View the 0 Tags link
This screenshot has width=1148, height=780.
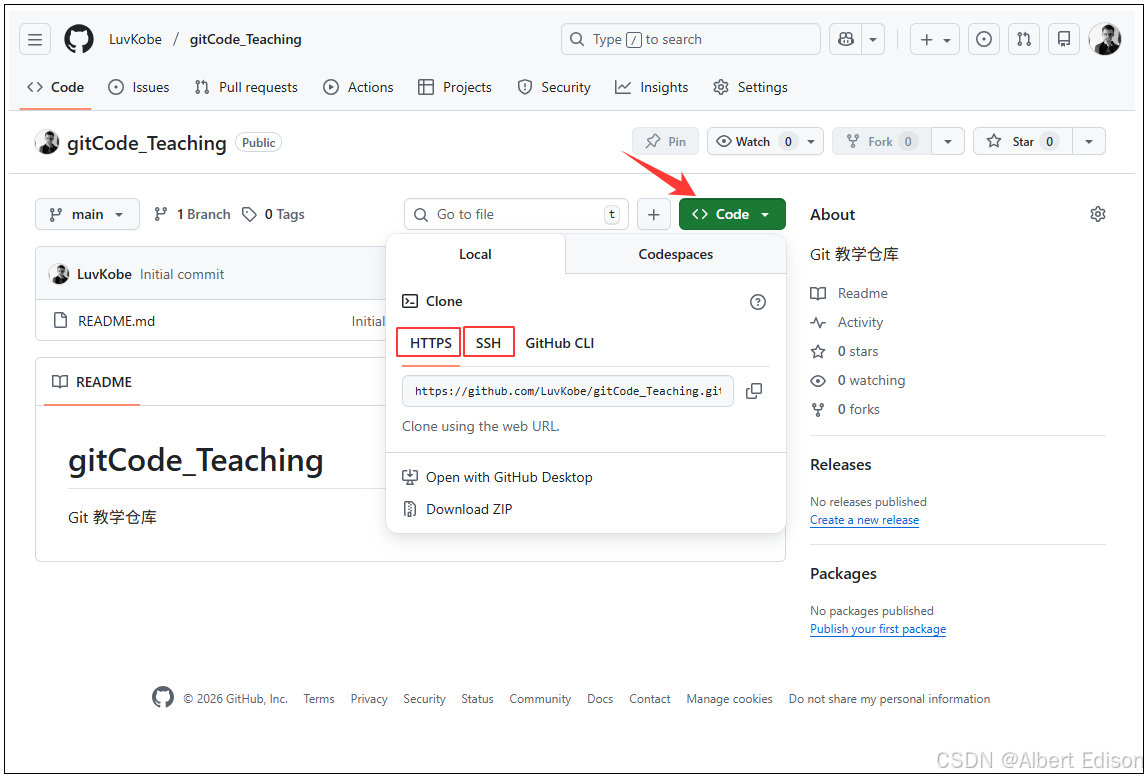(273, 214)
